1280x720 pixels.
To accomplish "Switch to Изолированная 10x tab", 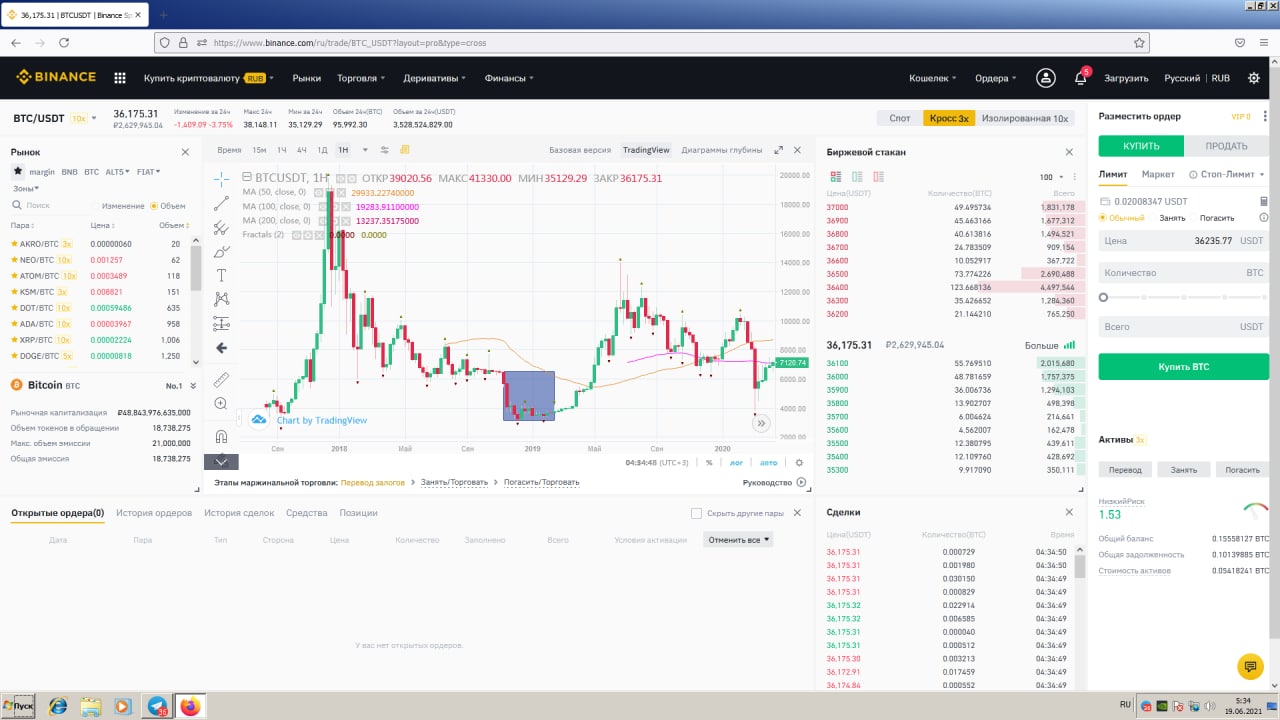I will tap(1024, 118).
